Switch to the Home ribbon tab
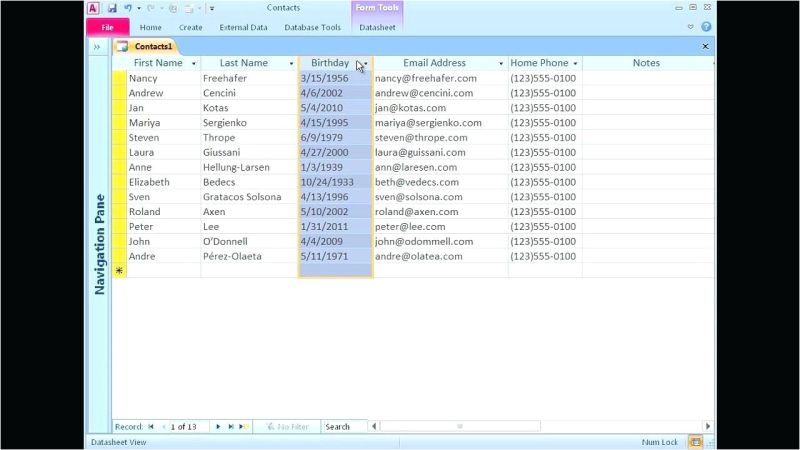800x450 pixels. 151,28
